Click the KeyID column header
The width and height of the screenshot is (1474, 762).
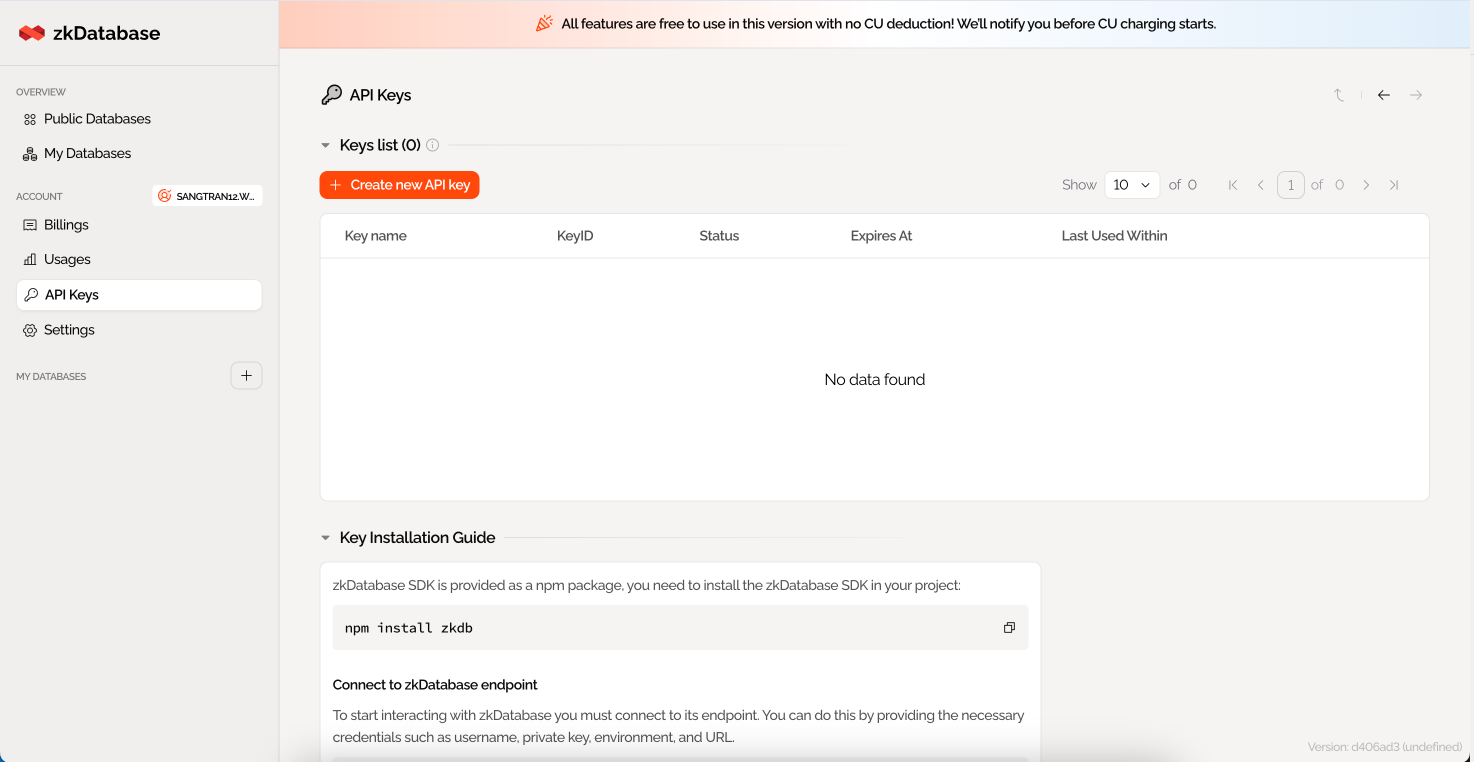click(x=575, y=236)
